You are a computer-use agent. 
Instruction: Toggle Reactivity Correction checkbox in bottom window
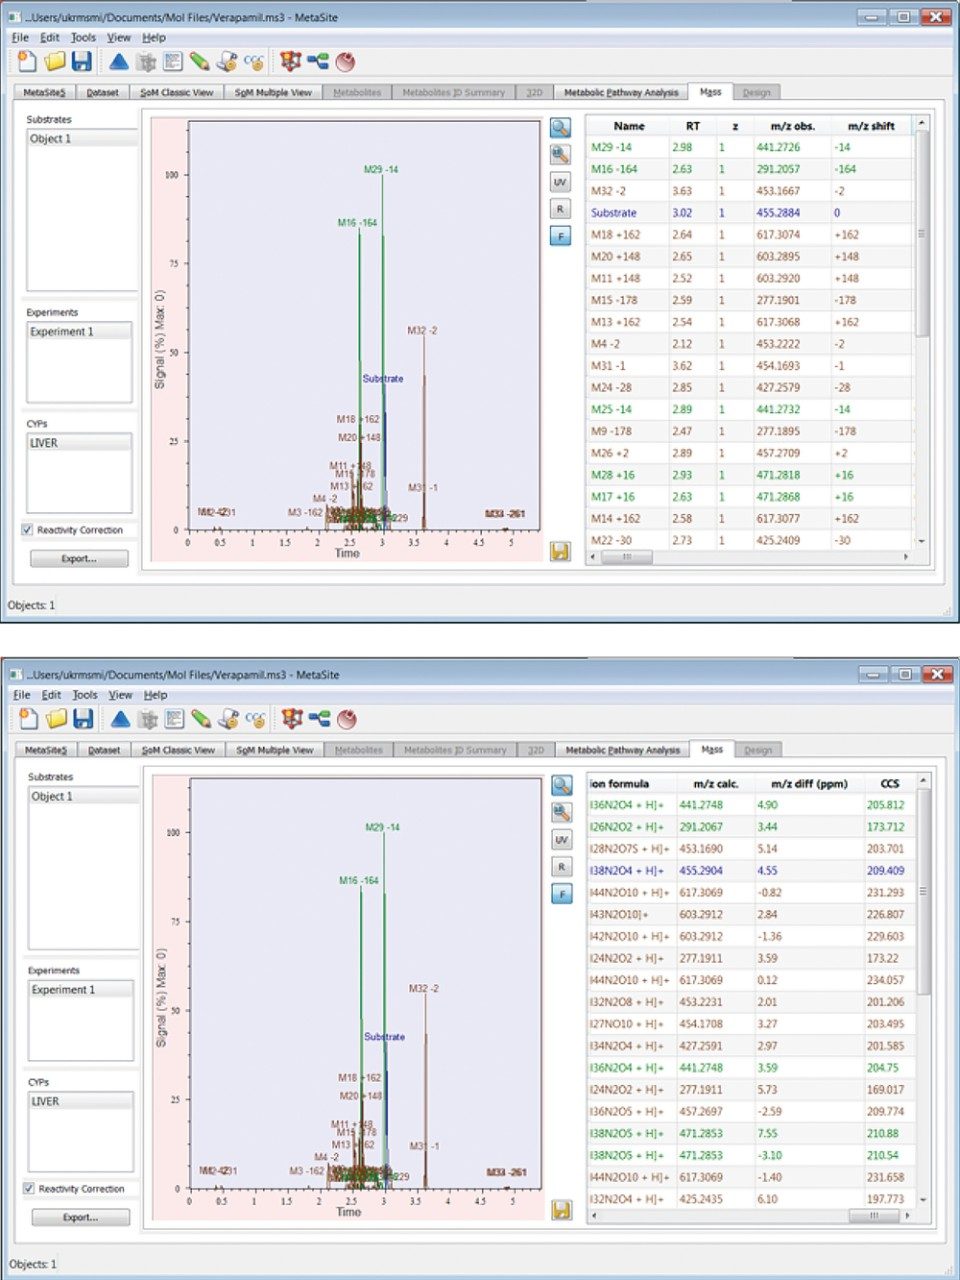[x=29, y=1189]
